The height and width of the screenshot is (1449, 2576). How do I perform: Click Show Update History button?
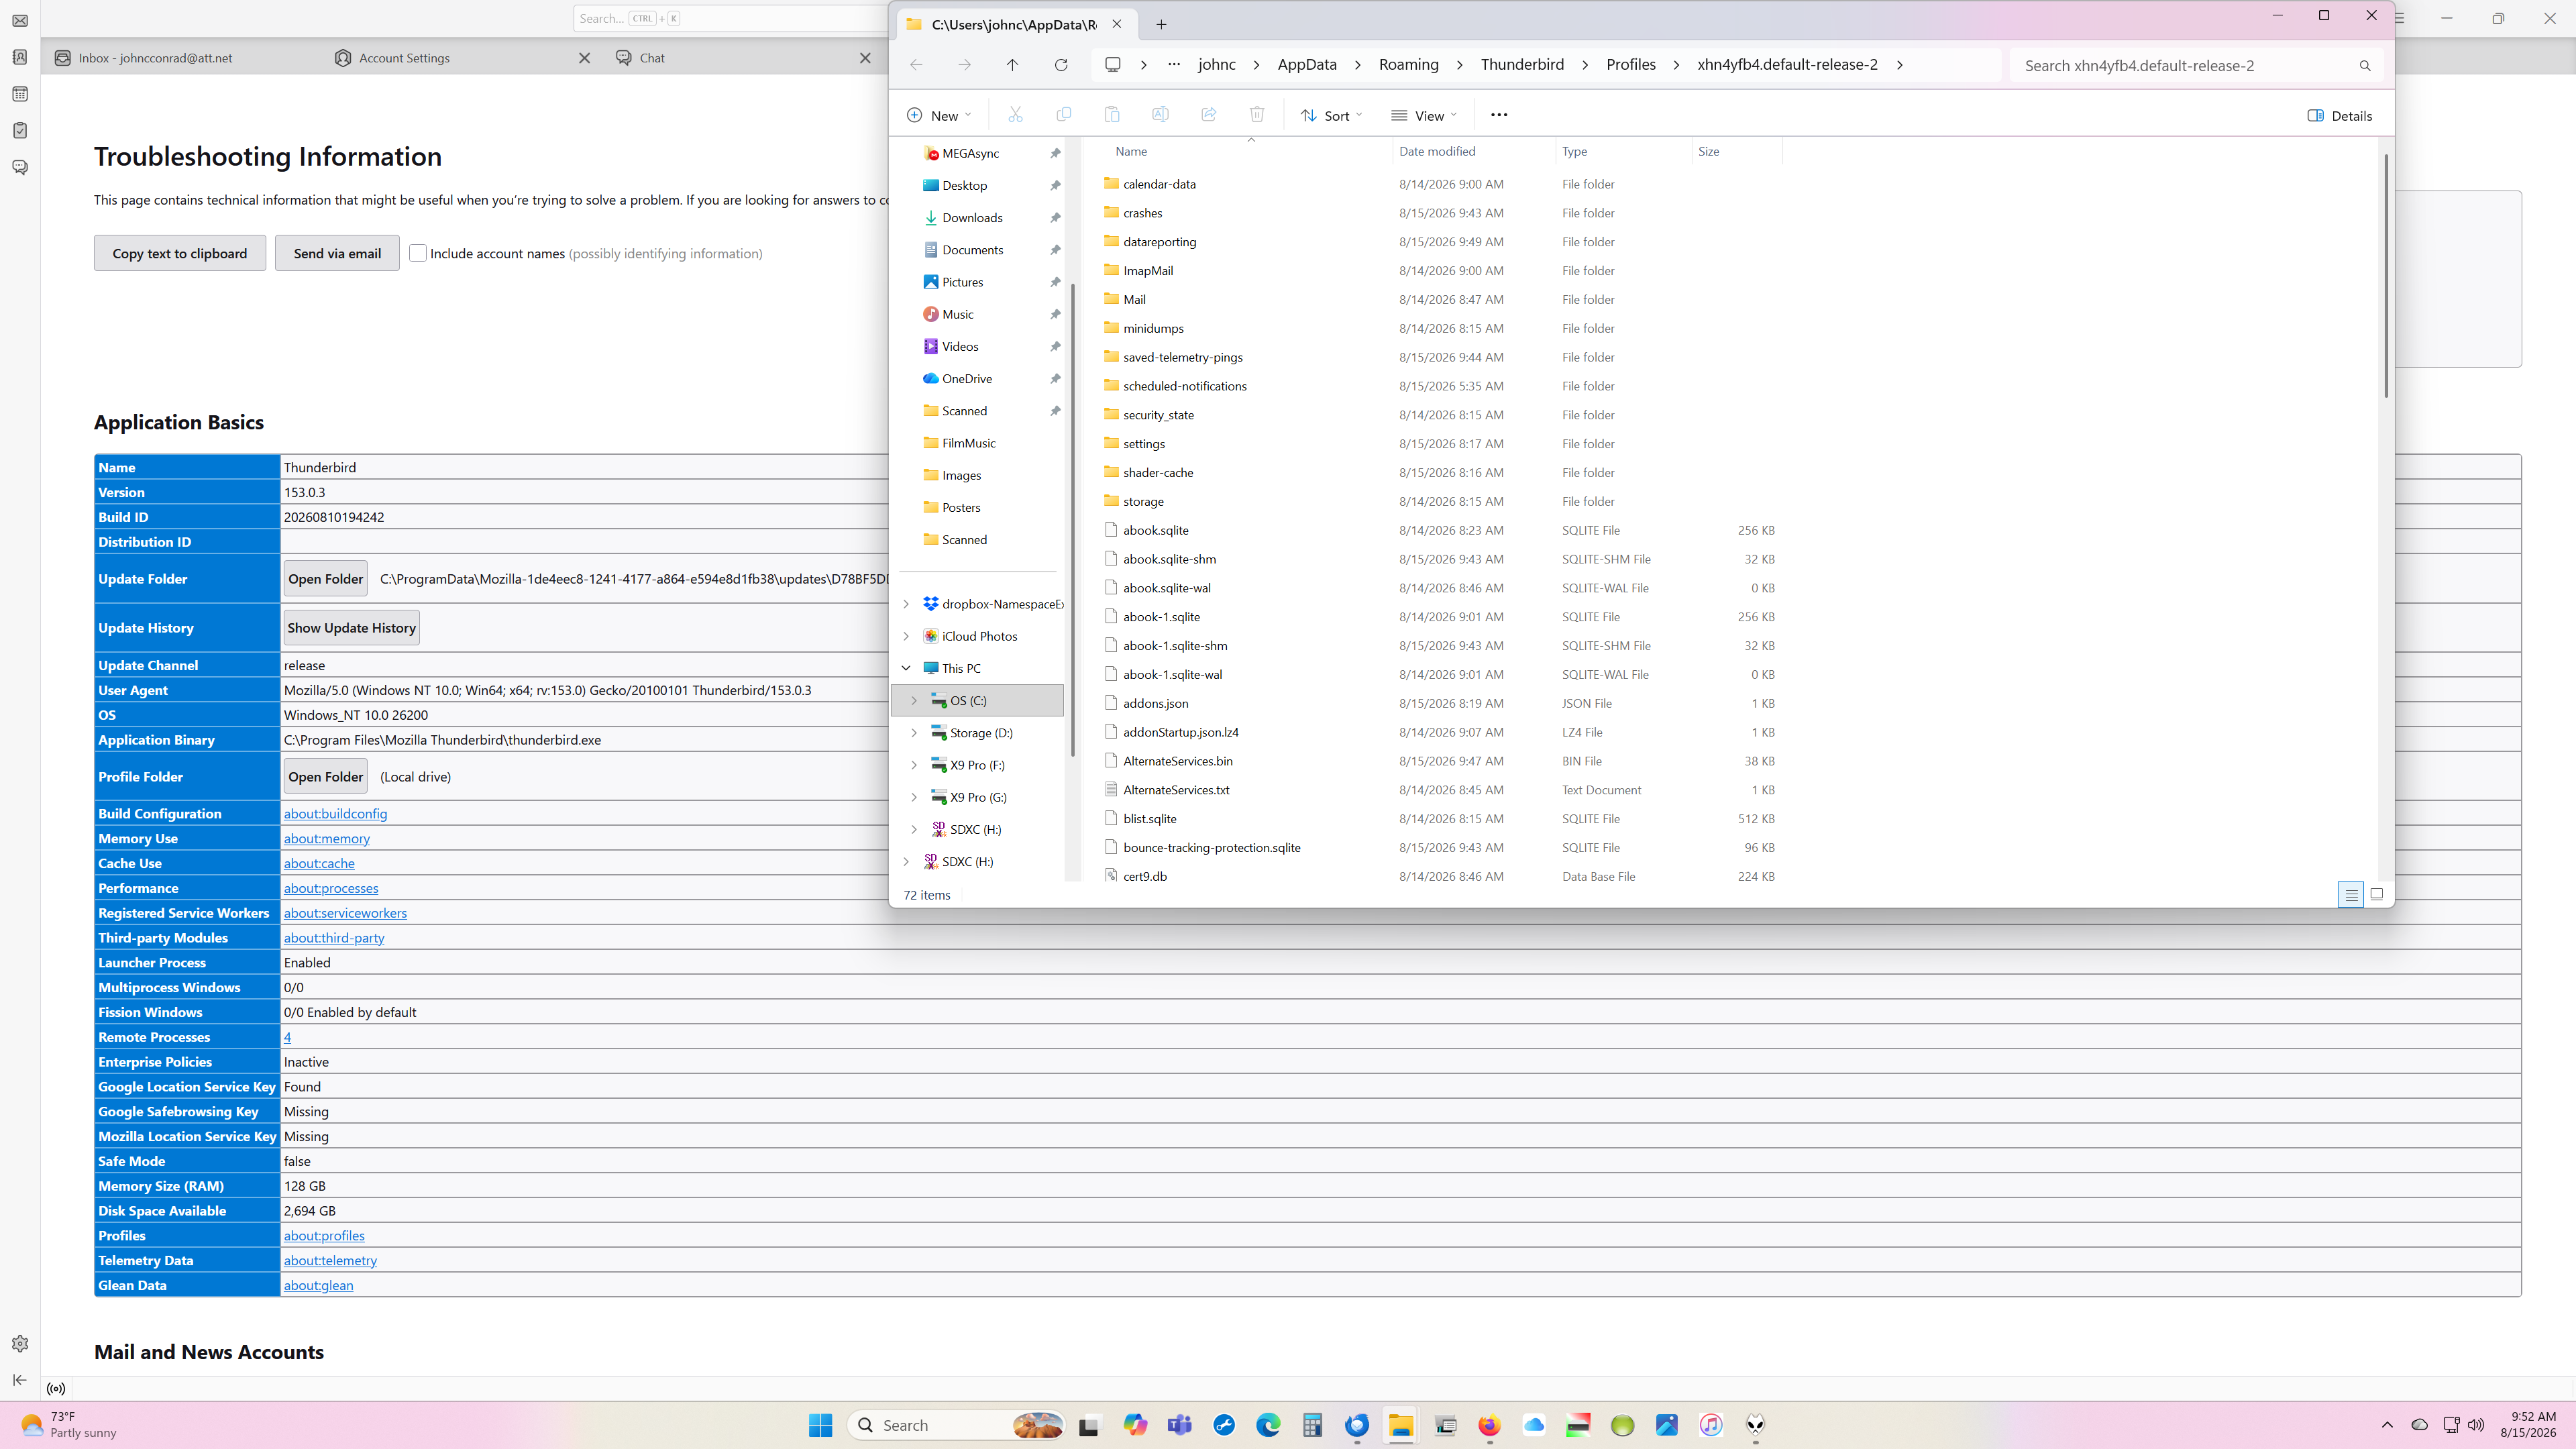pyautogui.click(x=351, y=628)
